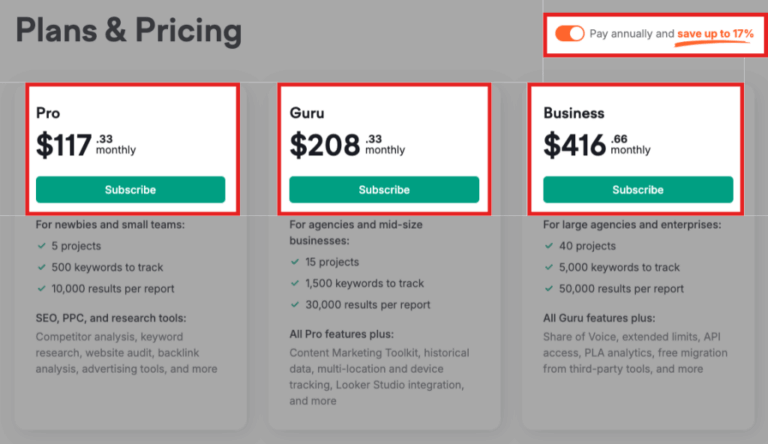Select the checkmark next to 1,500 keywords to track
This screenshot has height=444, width=768.
(x=295, y=283)
